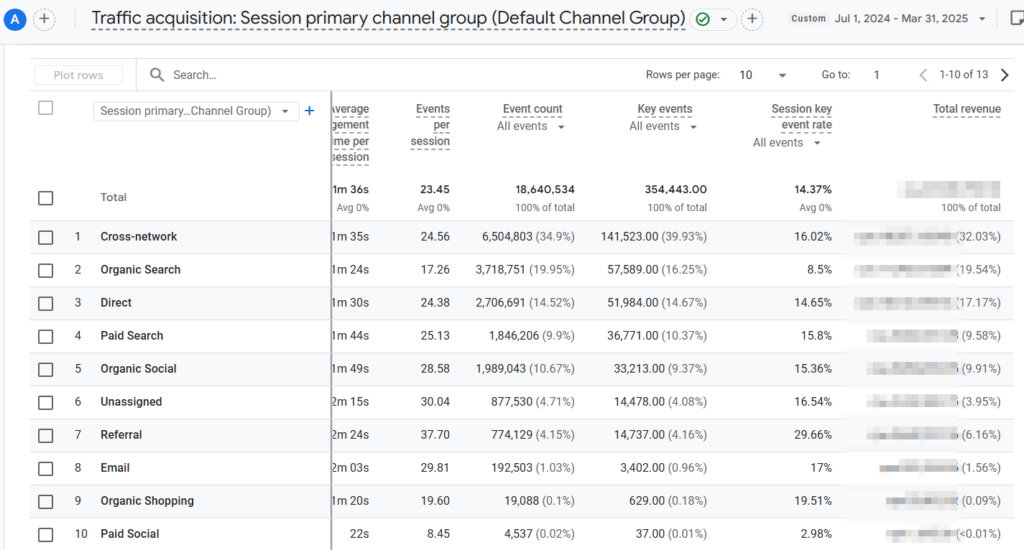Viewport: 1024px width, 550px height.
Task: Go to previous page of table rows
Action: (x=924, y=75)
